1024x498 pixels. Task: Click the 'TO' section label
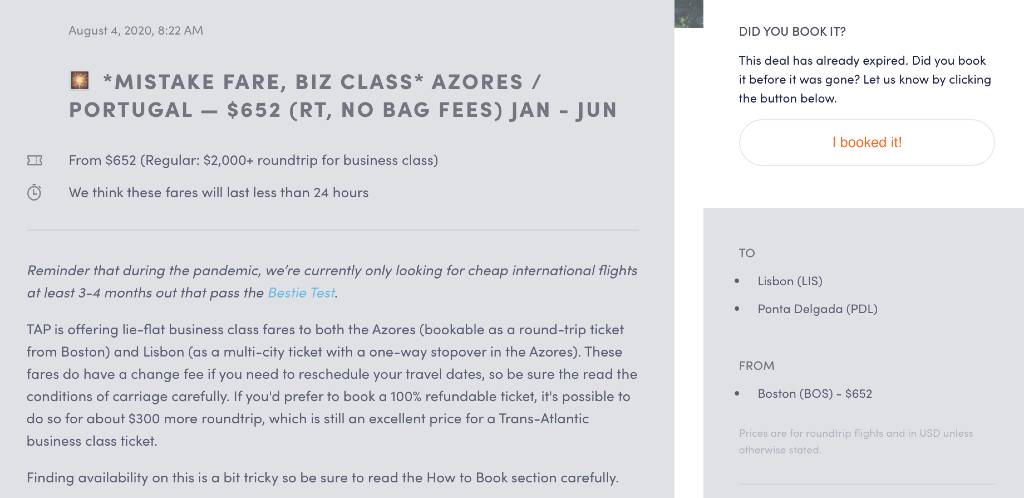point(746,253)
